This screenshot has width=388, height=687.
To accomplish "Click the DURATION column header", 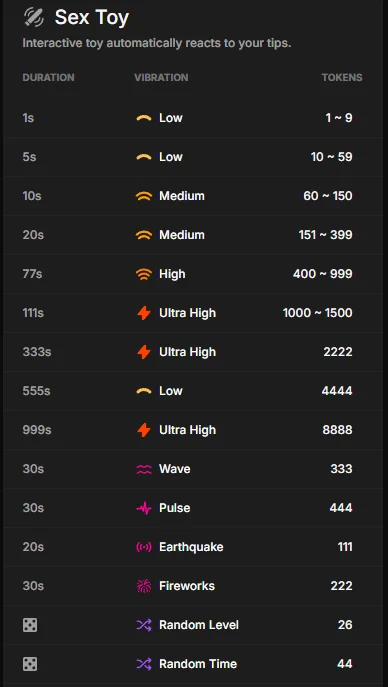I will [49, 78].
